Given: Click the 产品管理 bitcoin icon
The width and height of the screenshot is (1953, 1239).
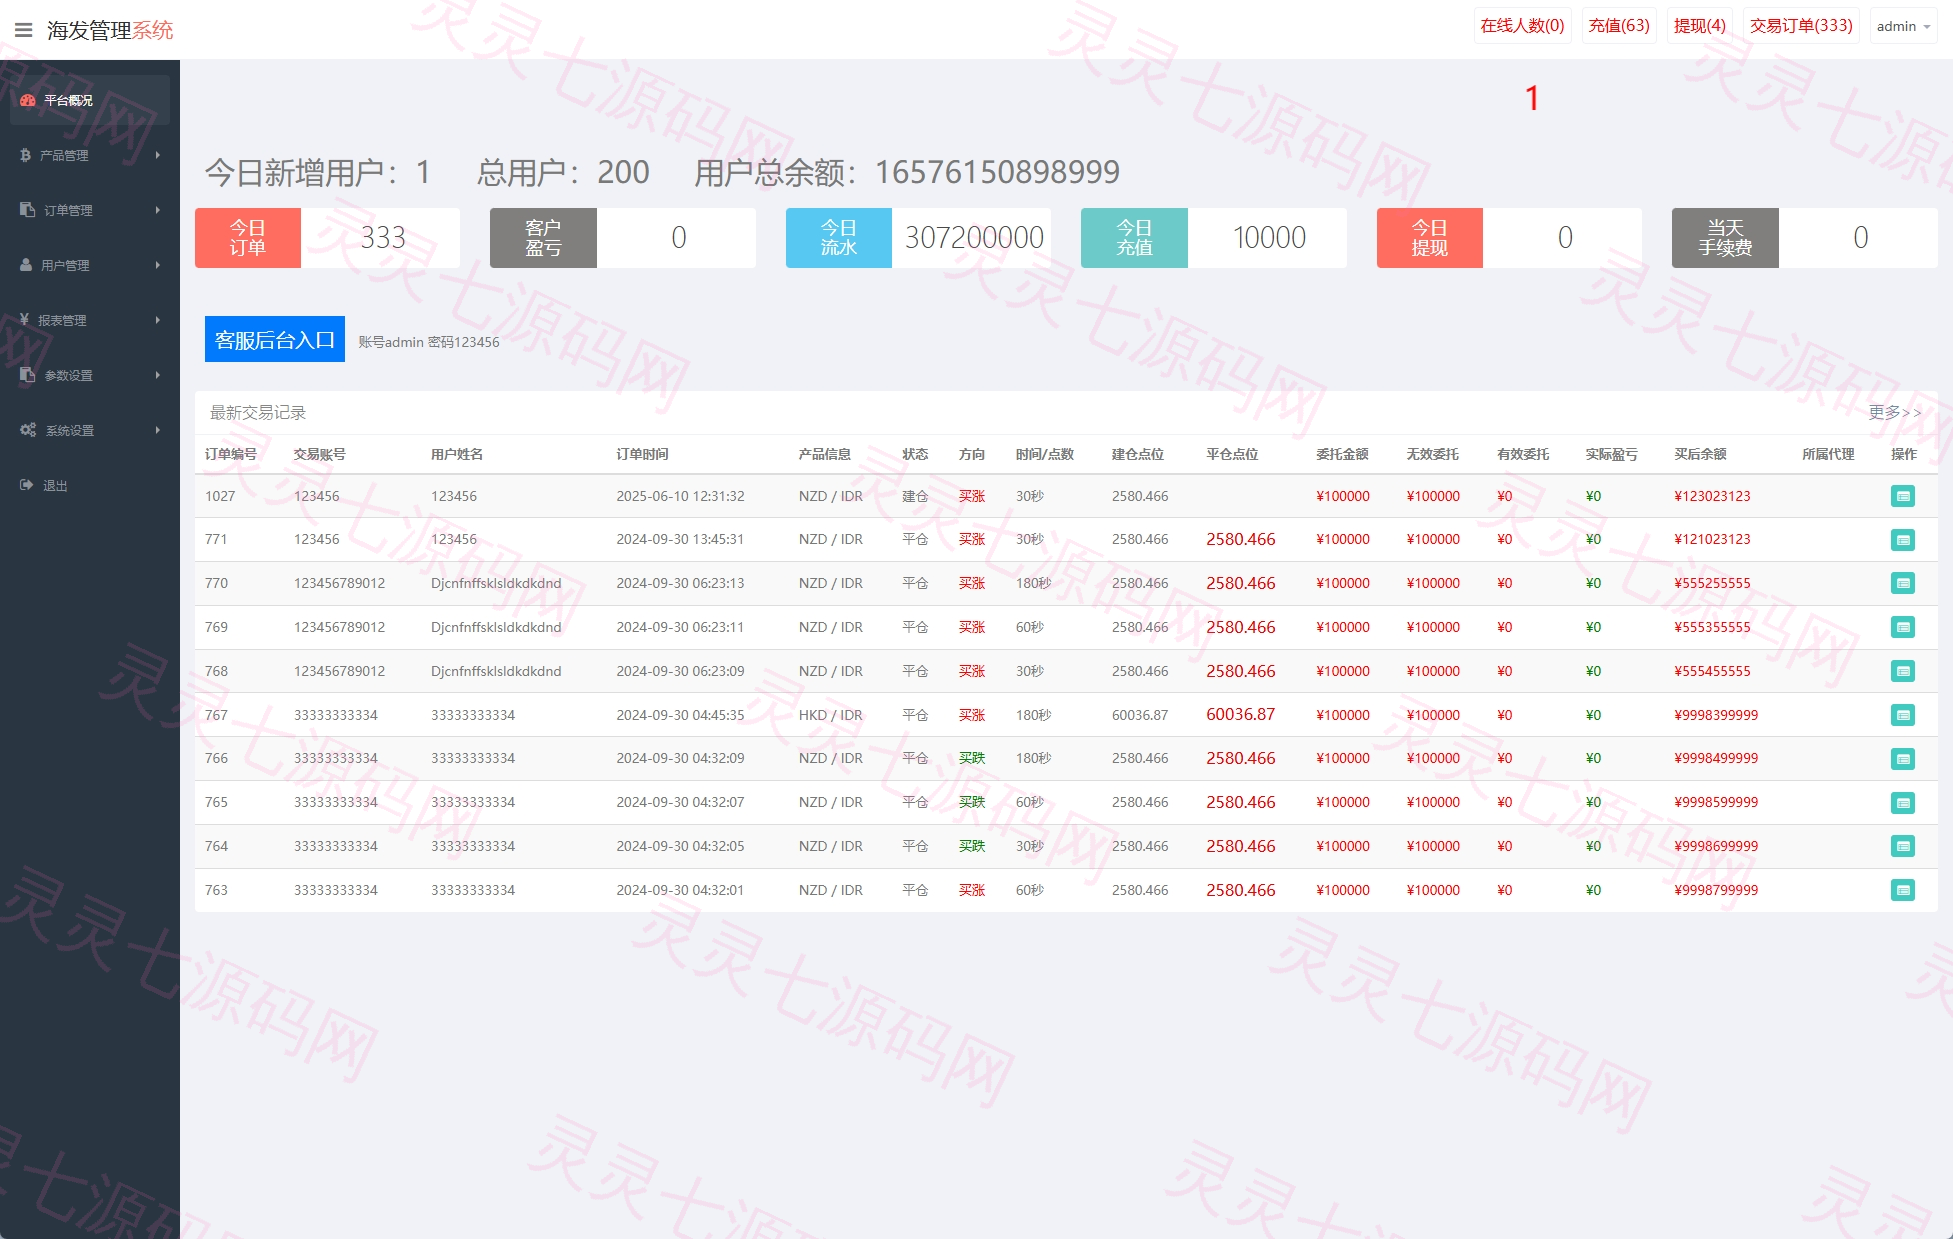Looking at the screenshot, I should coord(25,155).
